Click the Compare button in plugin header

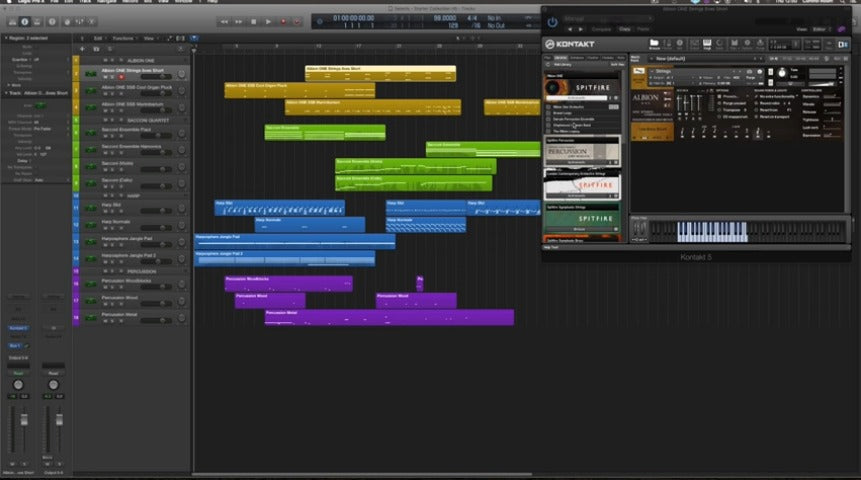tap(599, 29)
